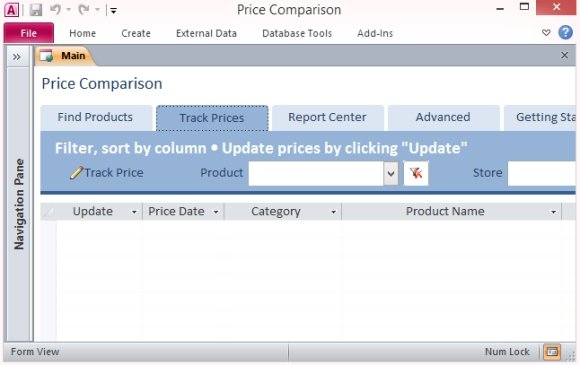The height and width of the screenshot is (365, 580).
Task: Open the Database Tools ribbon tab
Action: tap(297, 33)
